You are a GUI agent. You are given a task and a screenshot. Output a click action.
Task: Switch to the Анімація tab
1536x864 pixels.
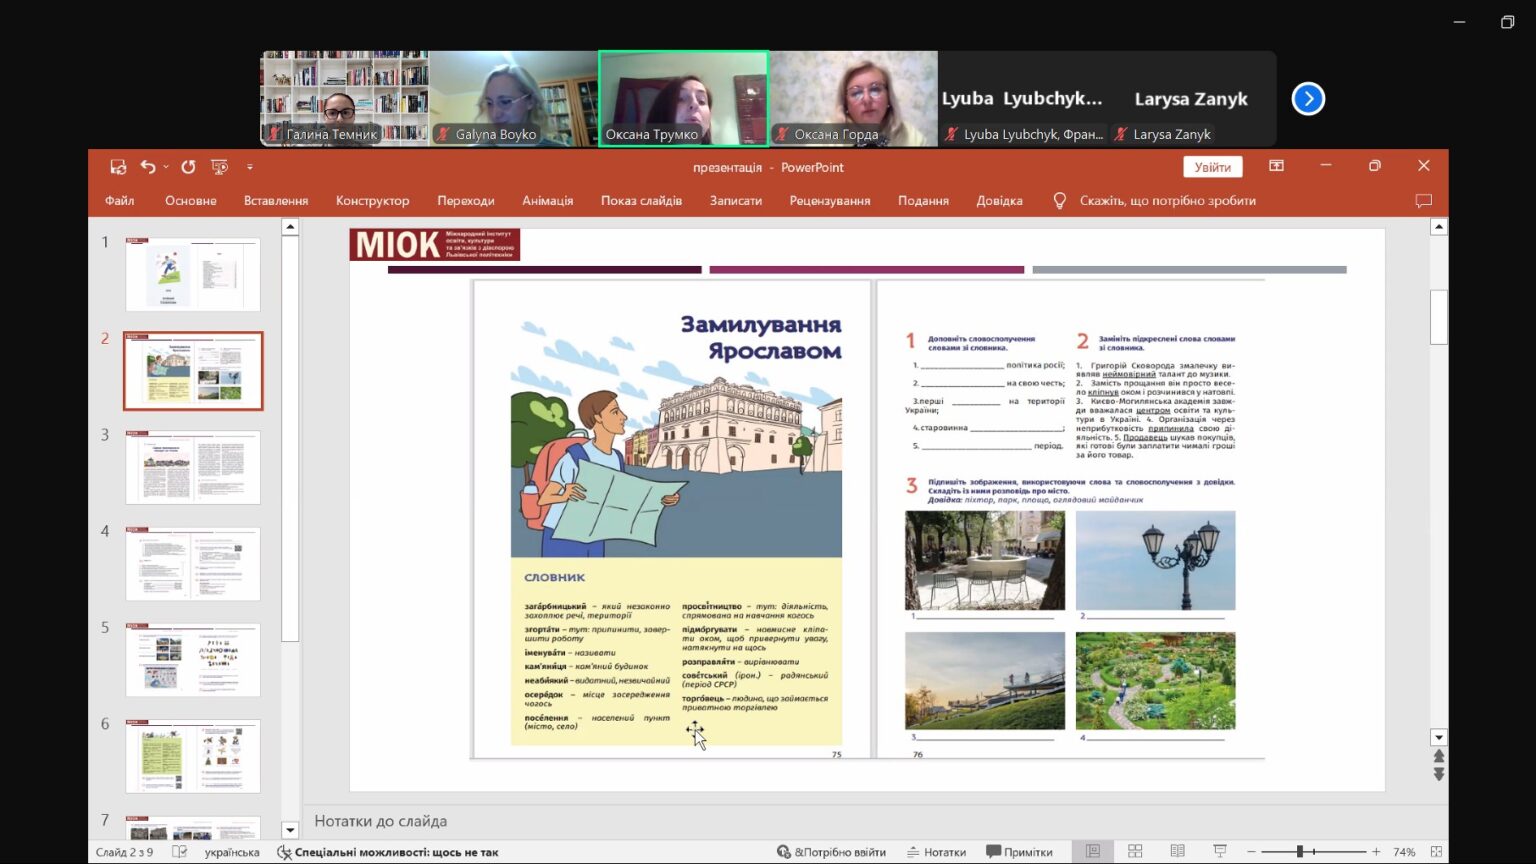coord(547,201)
